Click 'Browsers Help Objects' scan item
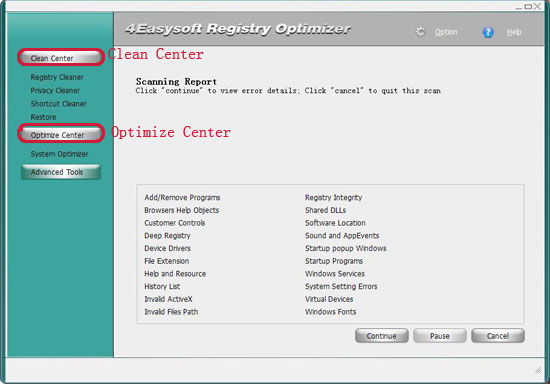 (x=181, y=210)
